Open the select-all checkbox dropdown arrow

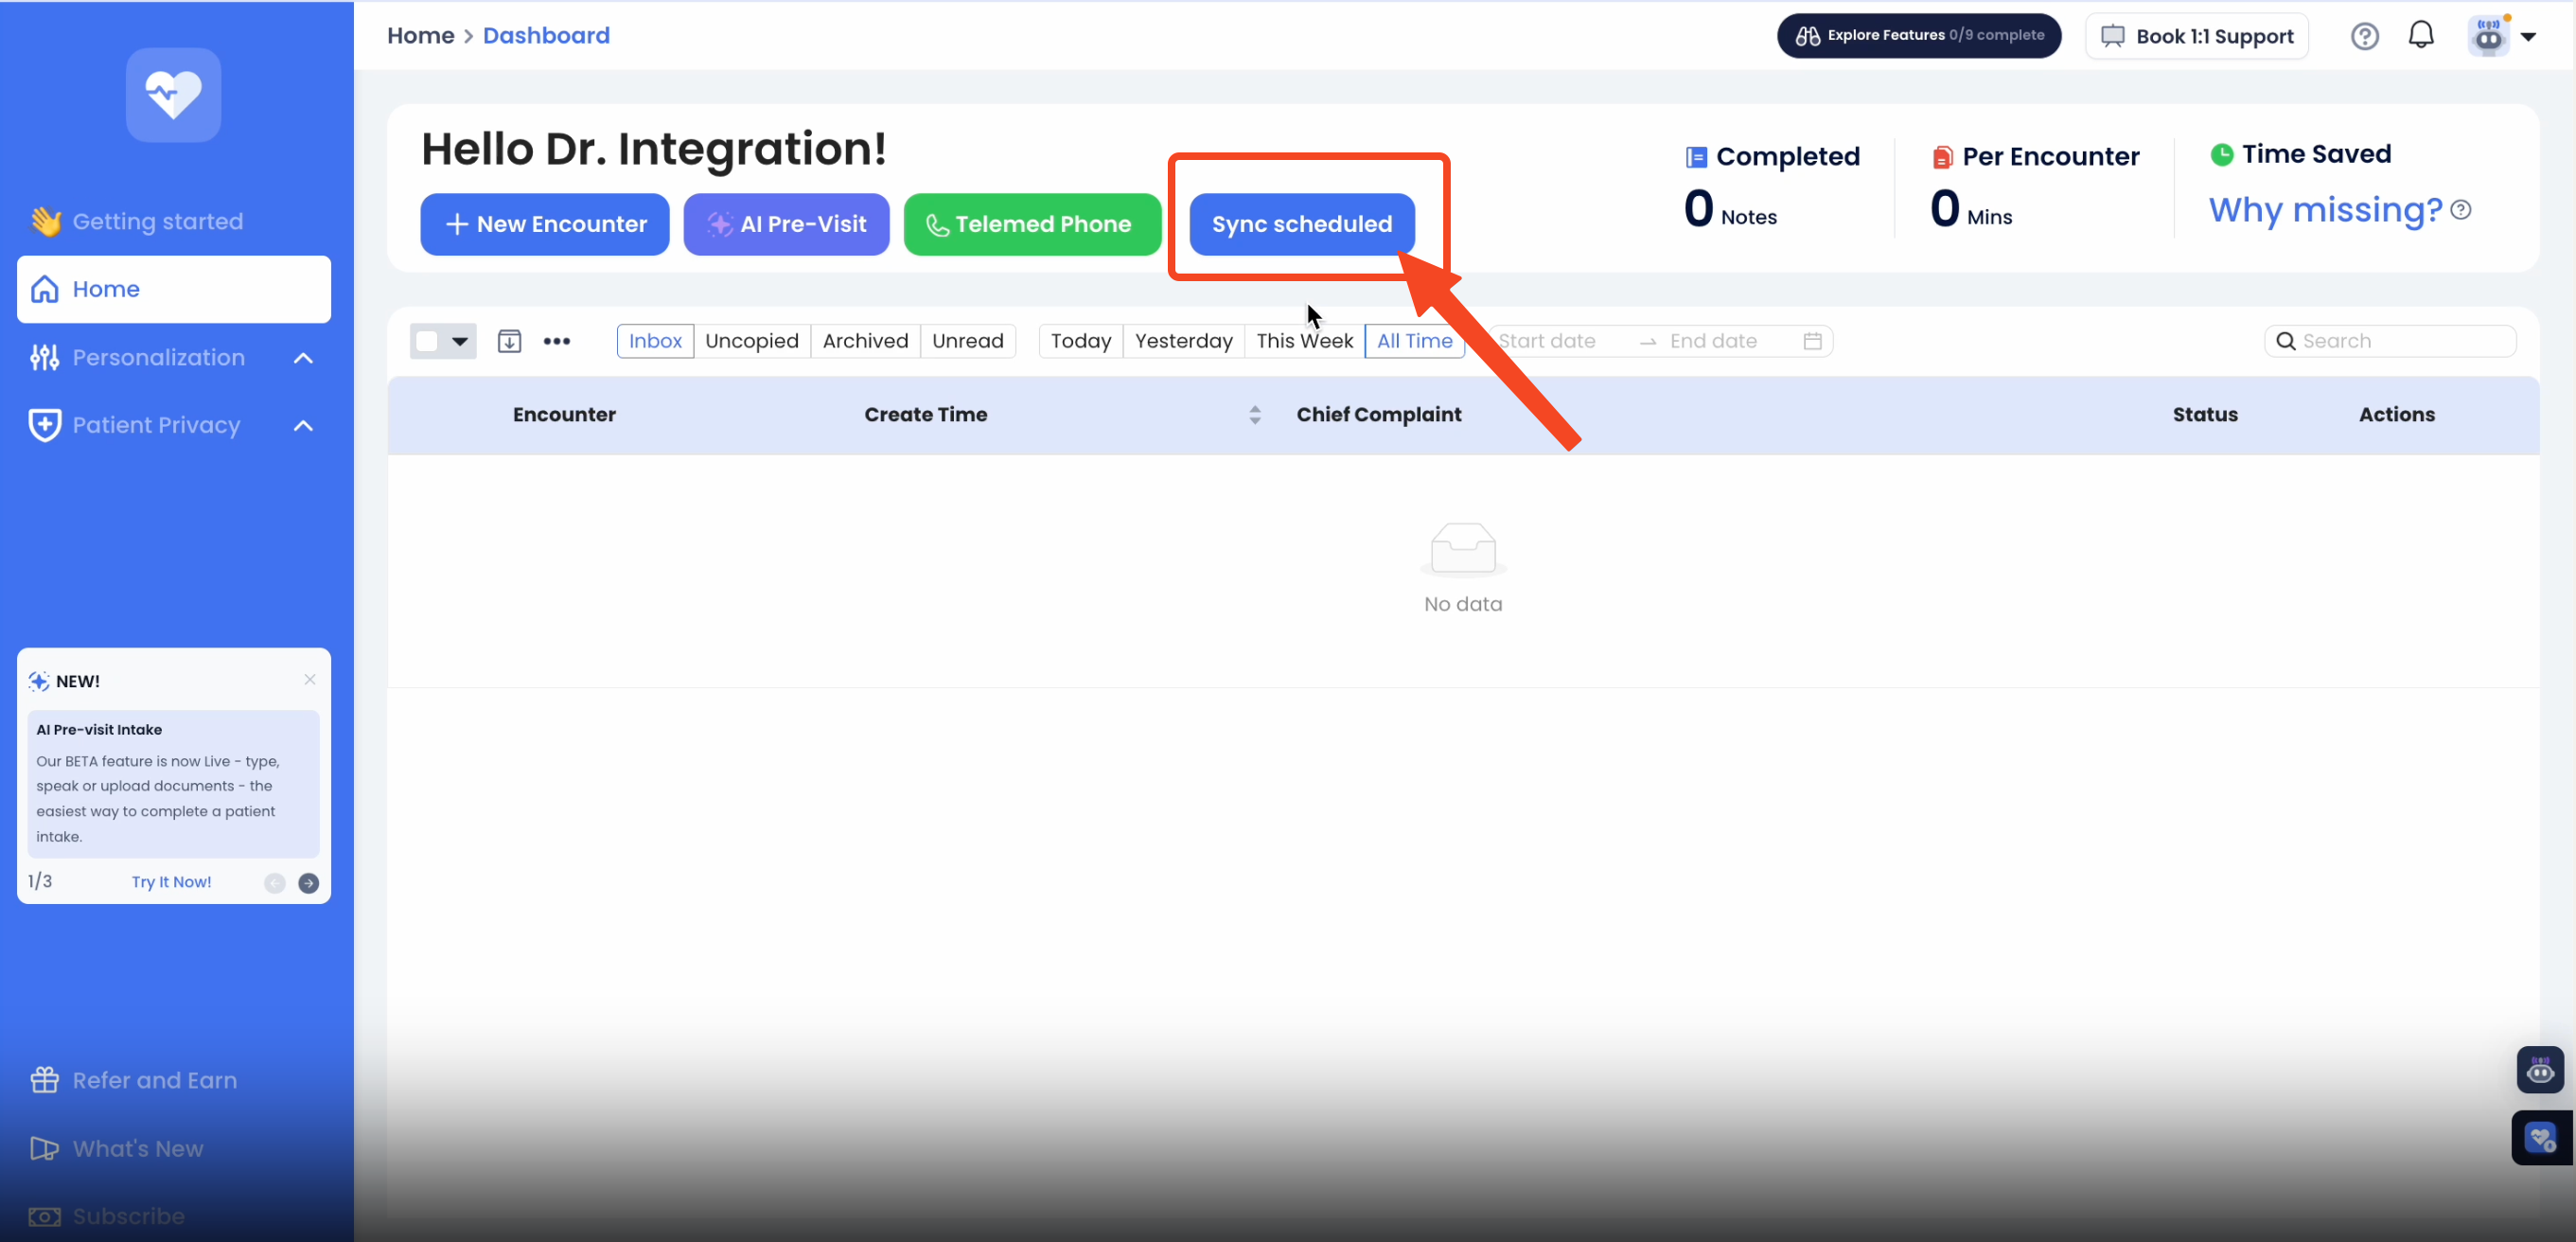[x=460, y=341]
